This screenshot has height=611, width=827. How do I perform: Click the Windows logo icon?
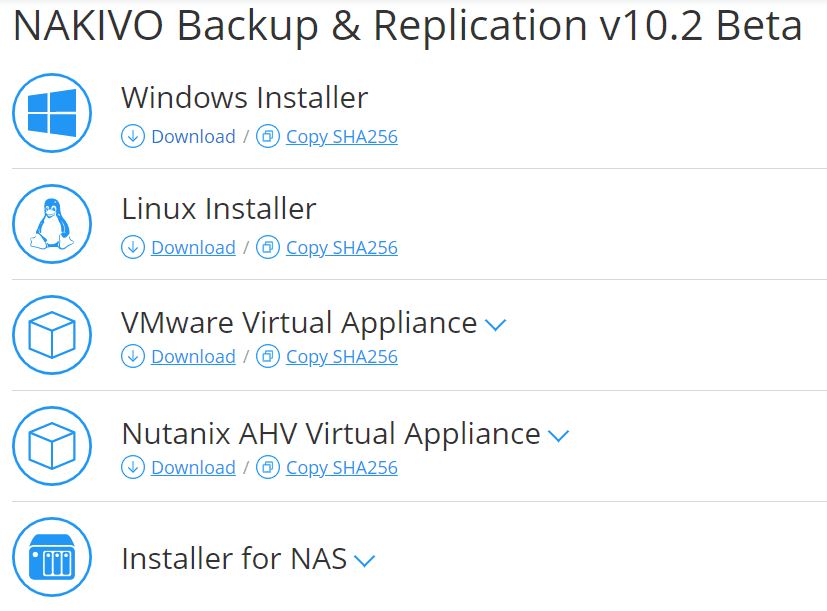52,113
